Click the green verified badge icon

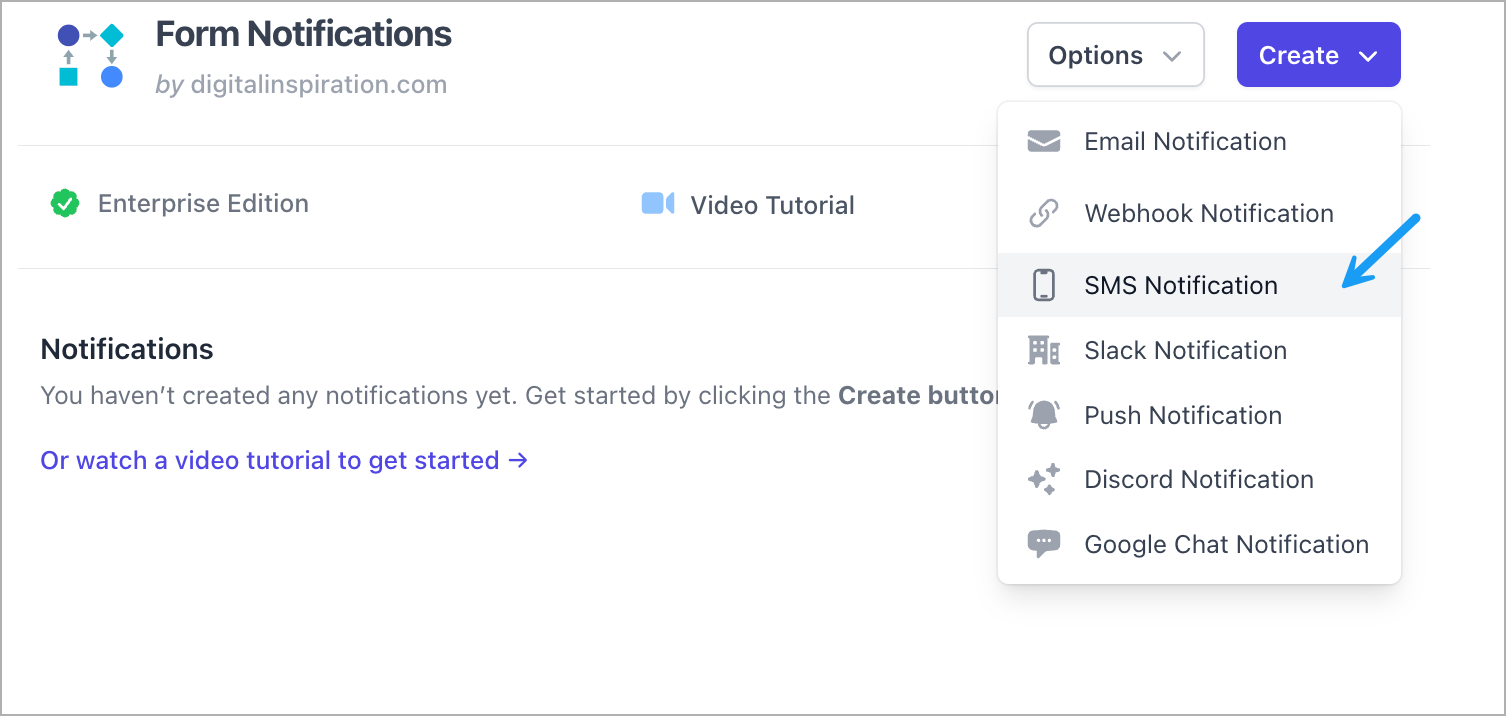(x=65, y=204)
